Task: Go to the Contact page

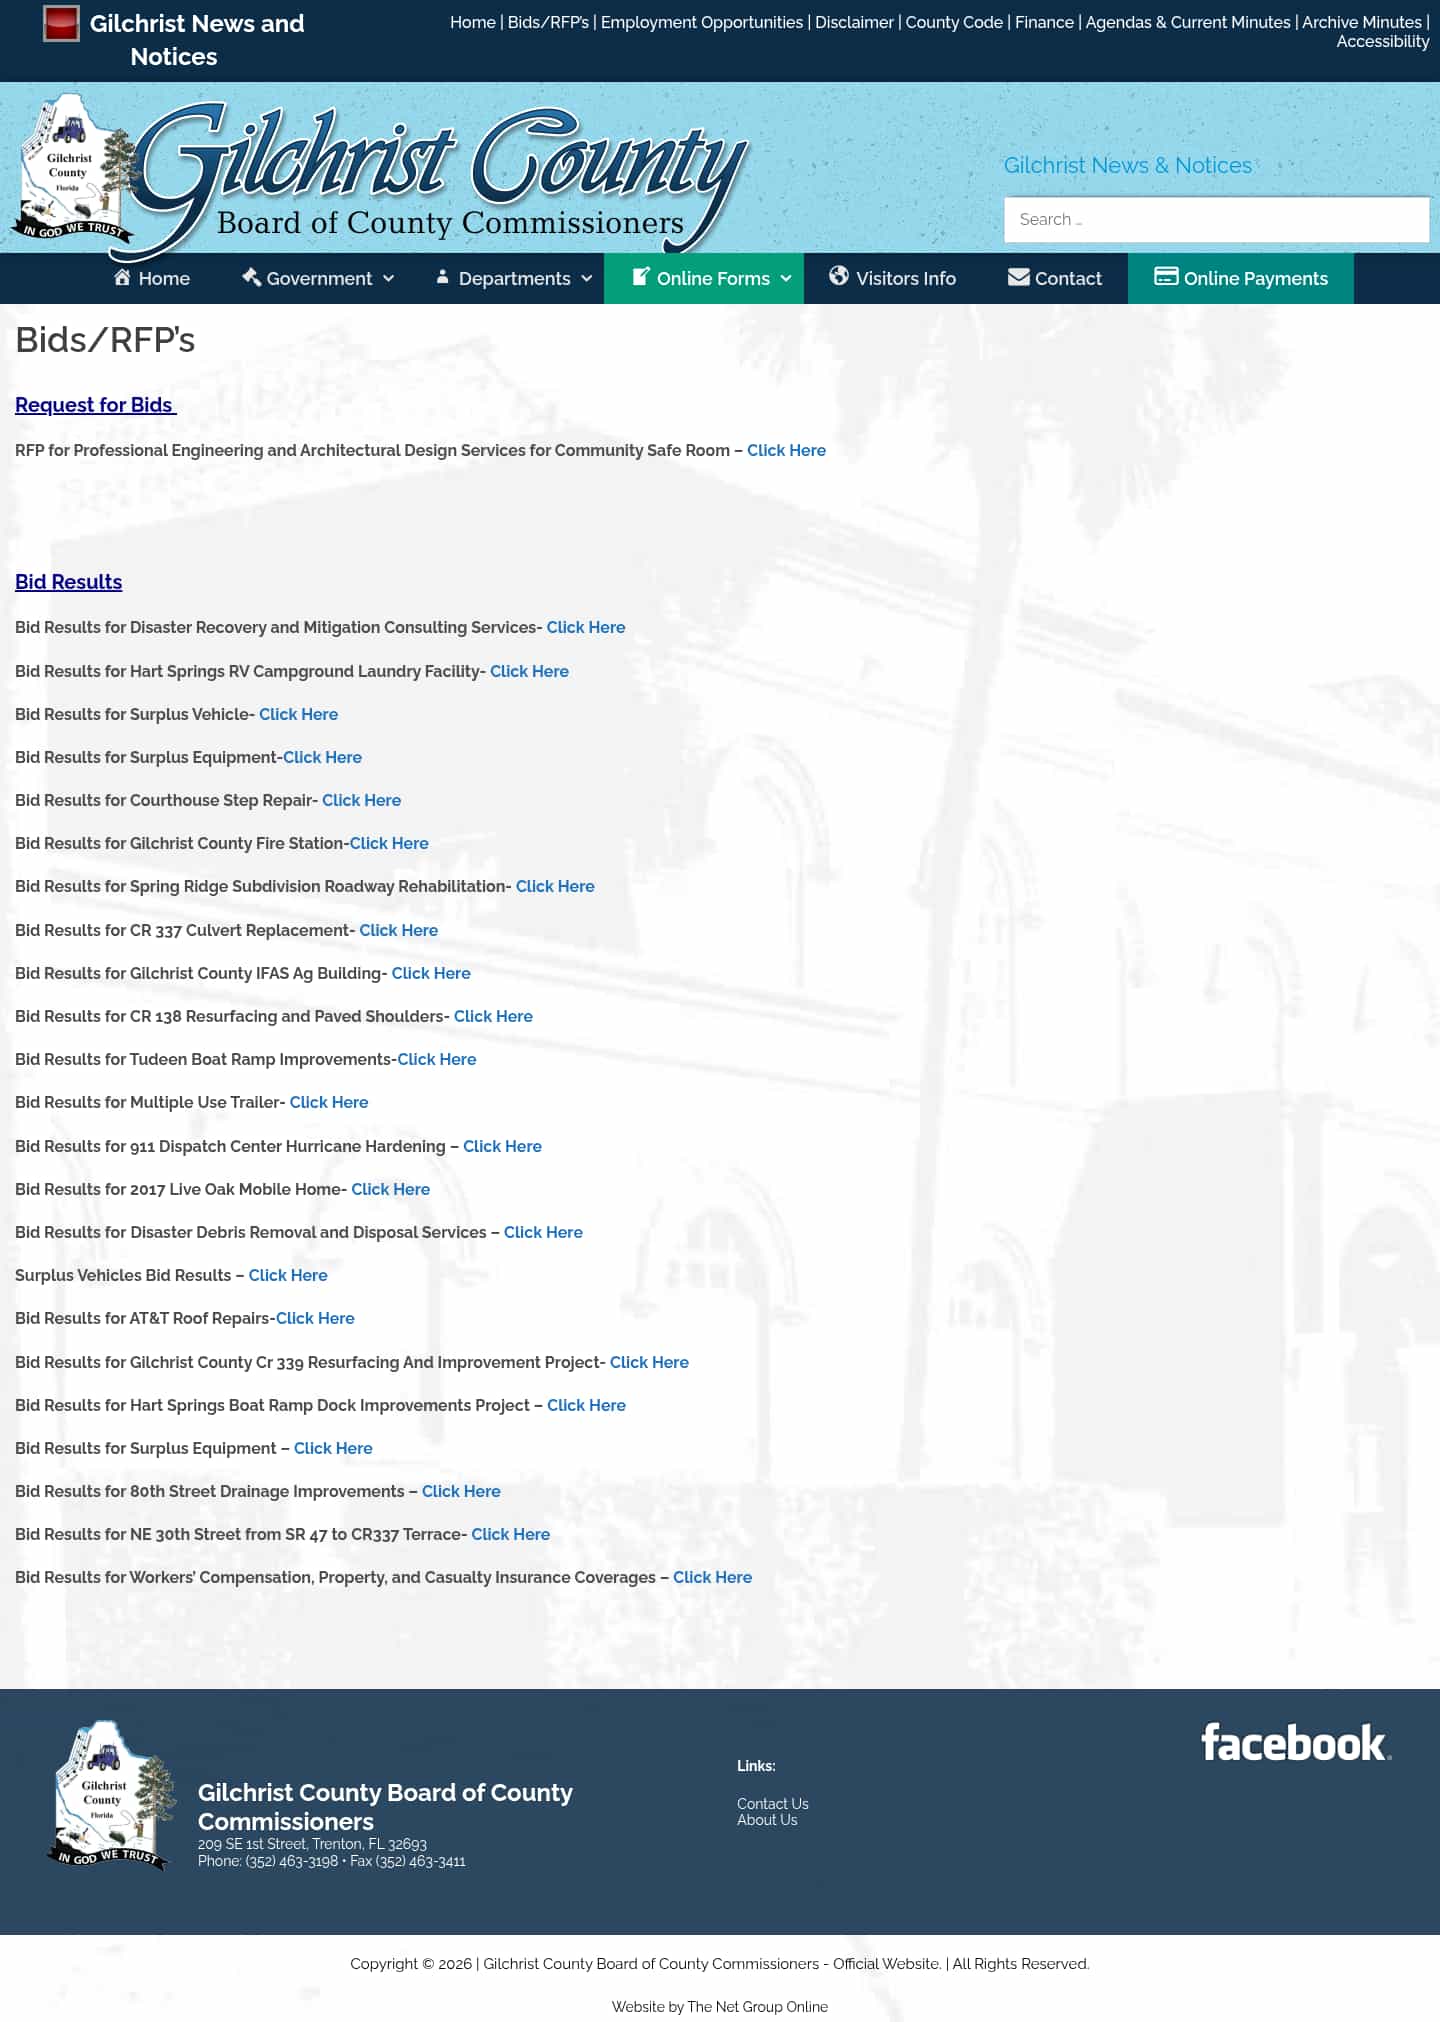Action: click(1055, 278)
